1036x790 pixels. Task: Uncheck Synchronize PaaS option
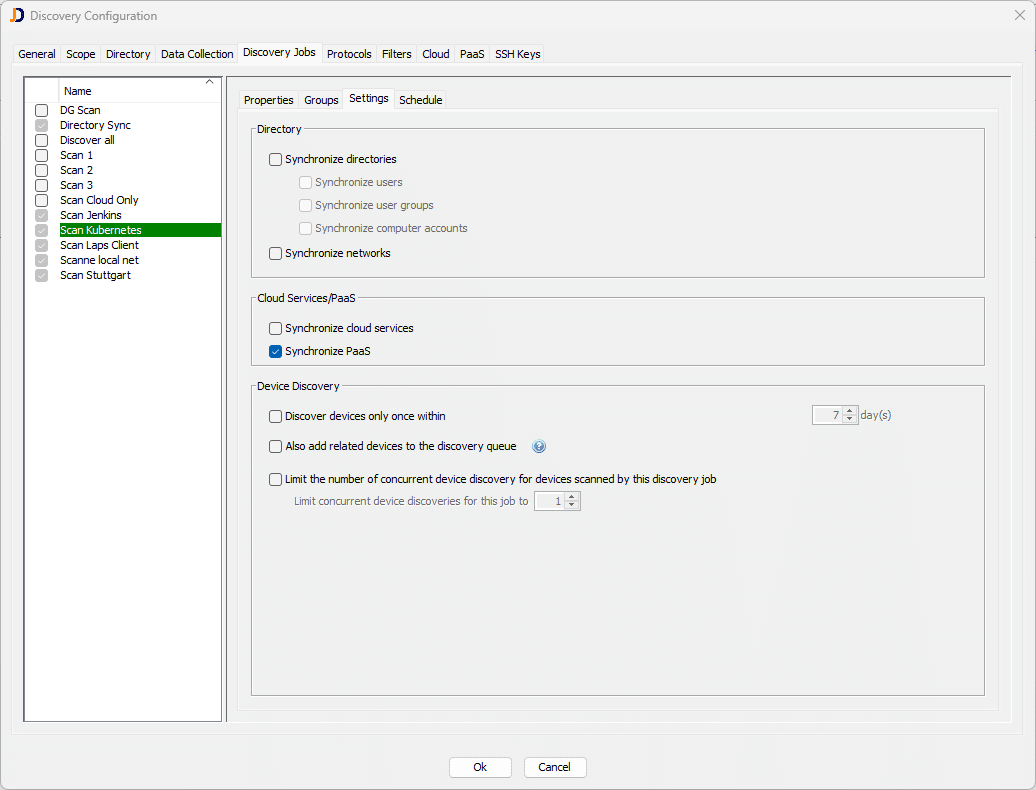pyautogui.click(x=276, y=351)
